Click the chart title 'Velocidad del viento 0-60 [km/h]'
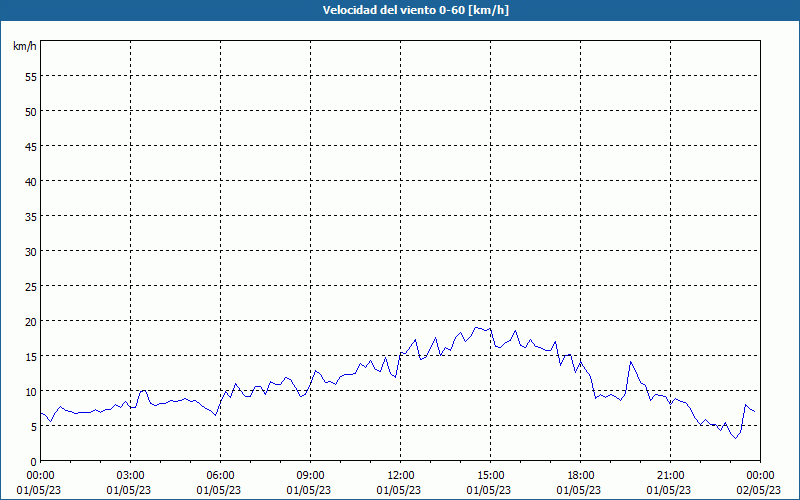 point(415,10)
